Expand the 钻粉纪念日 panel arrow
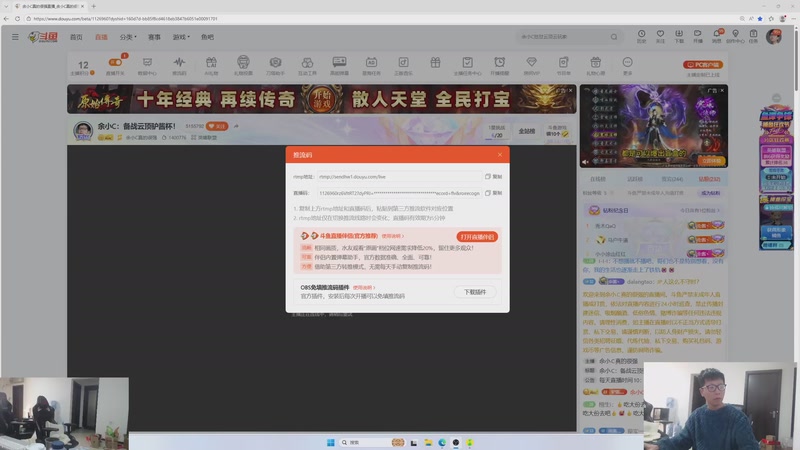 [718, 210]
